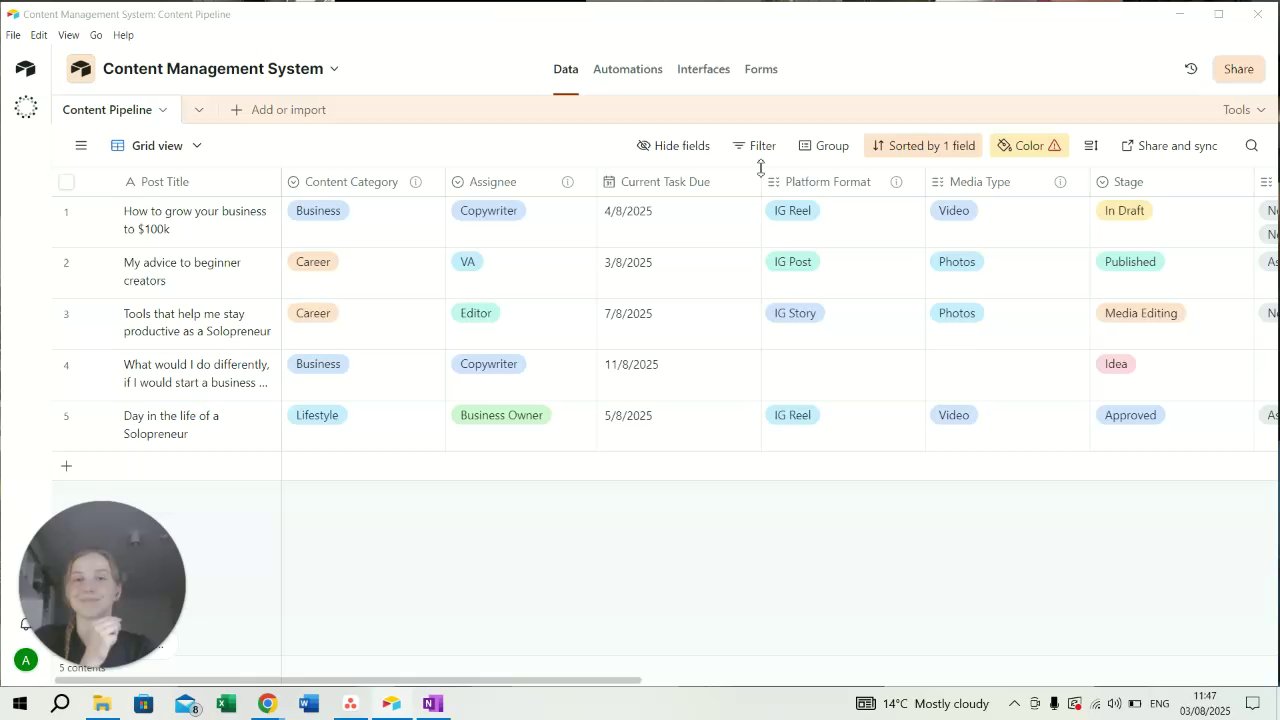
Task: Select the Business Owner assignee tag
Action: coord(501,415)
